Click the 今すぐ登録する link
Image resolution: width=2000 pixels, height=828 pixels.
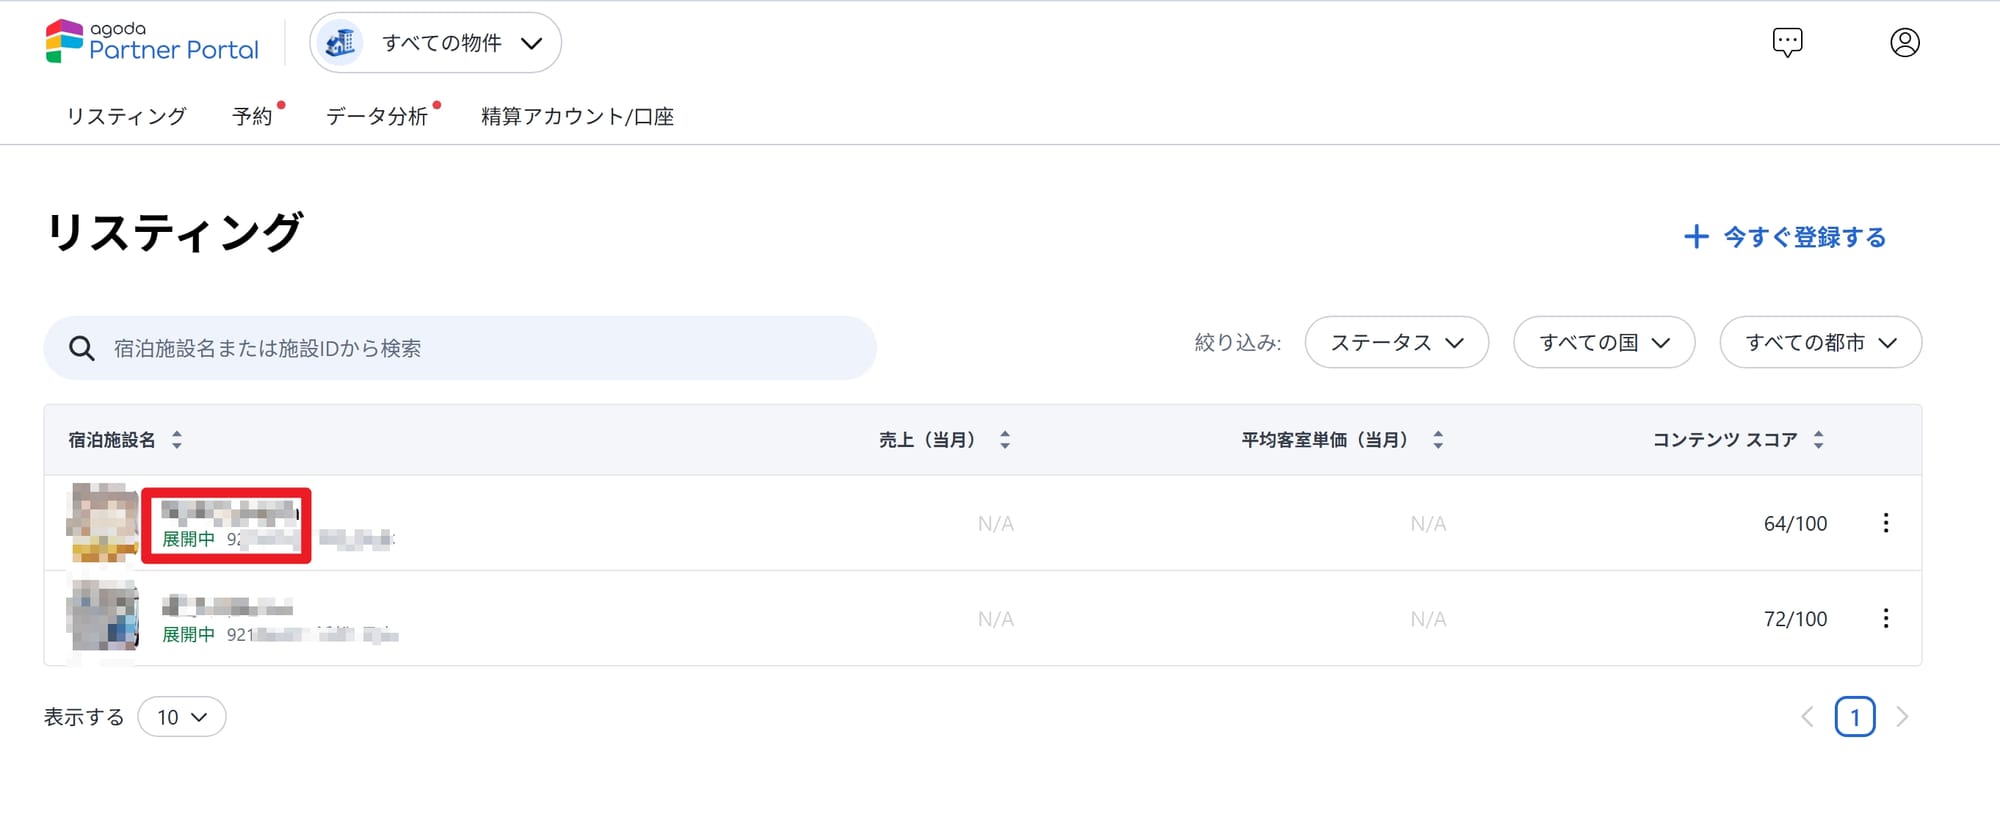click(x=1785, y=237)
